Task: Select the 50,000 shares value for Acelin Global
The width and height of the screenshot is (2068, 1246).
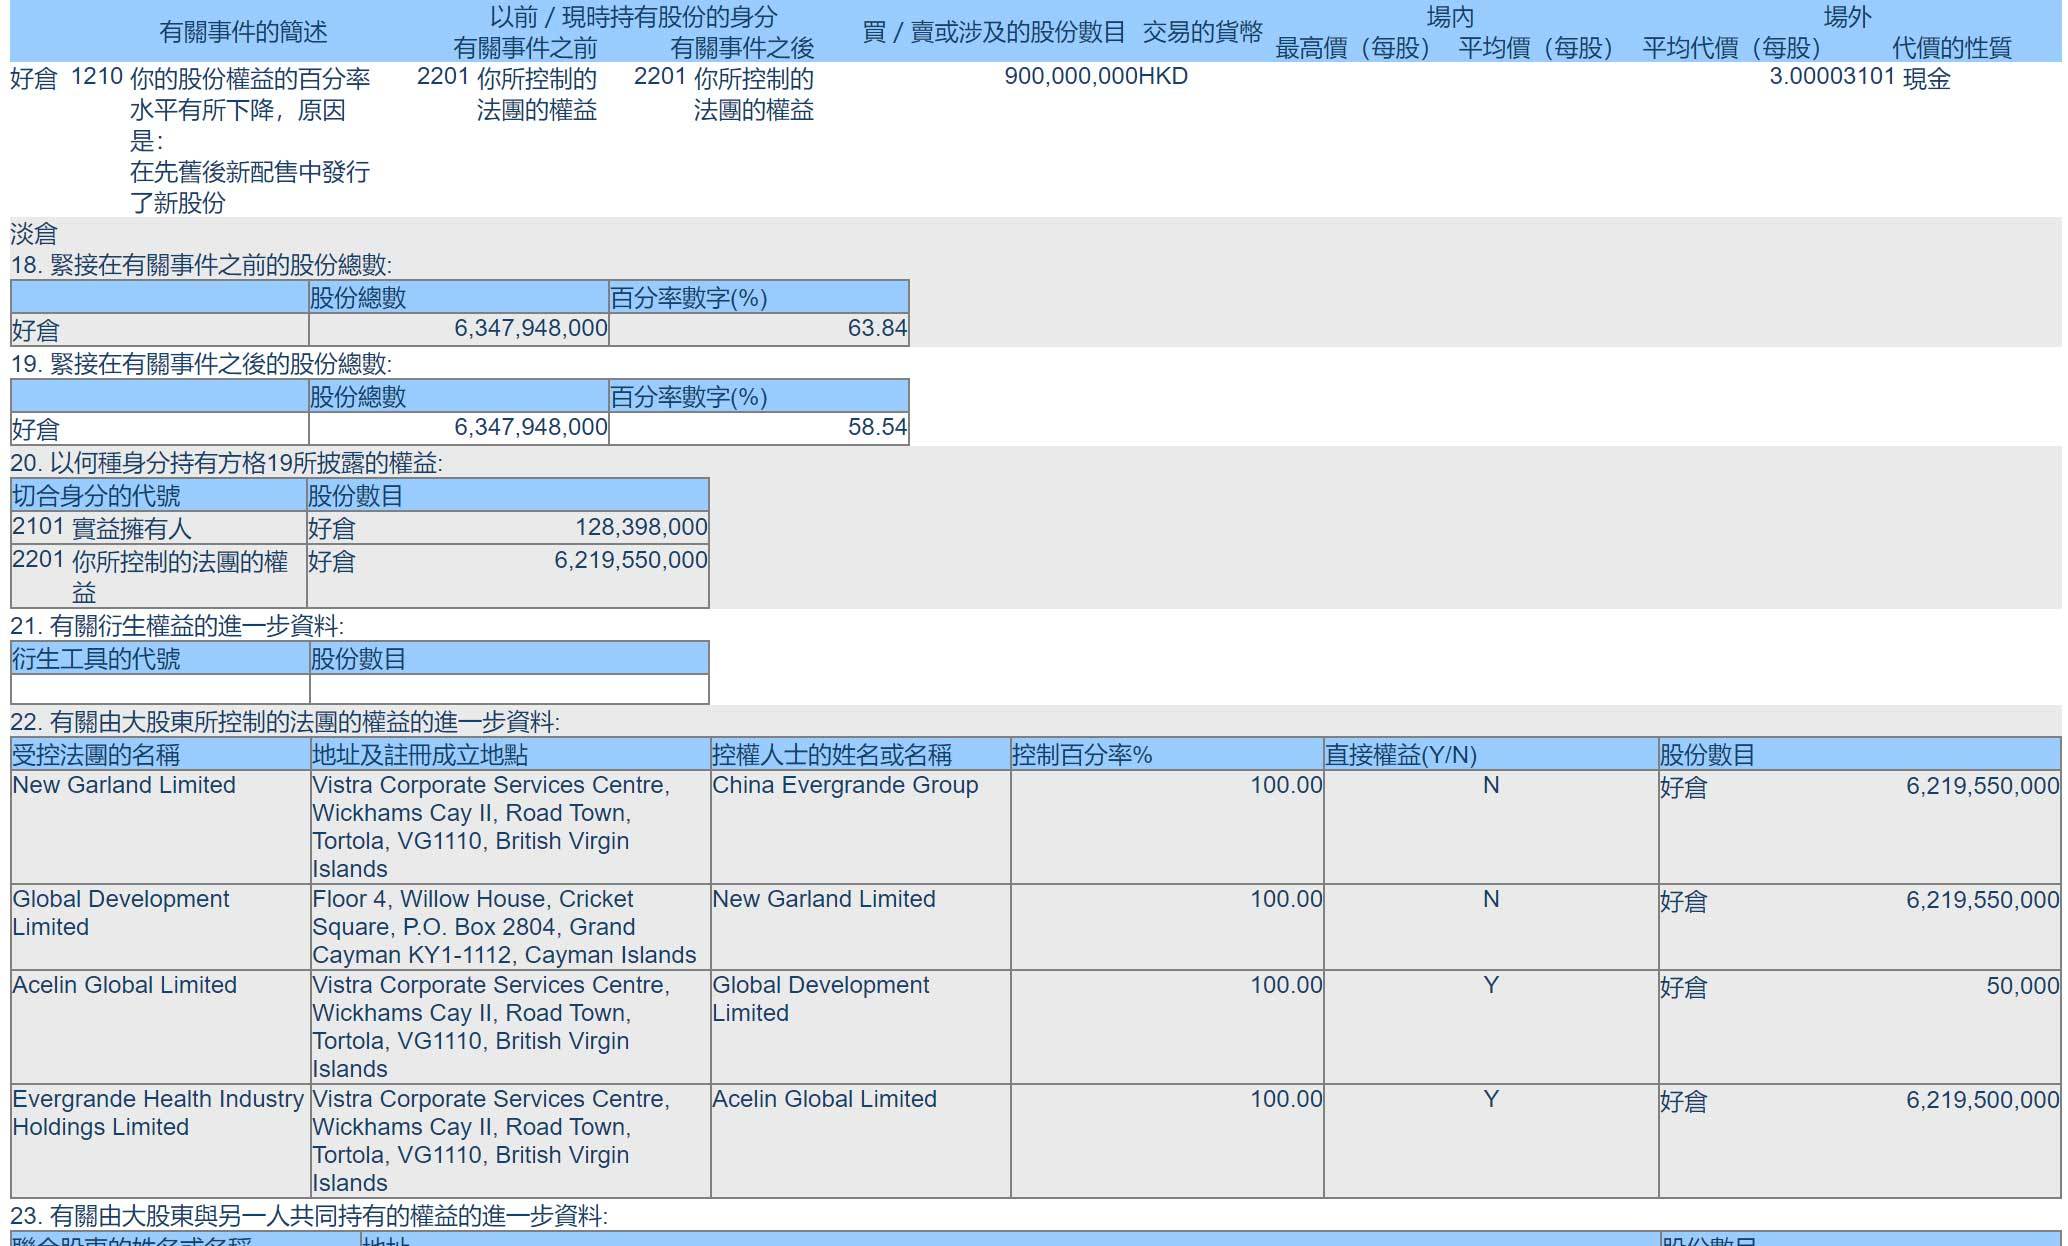Action: [x=2022, y=985]
